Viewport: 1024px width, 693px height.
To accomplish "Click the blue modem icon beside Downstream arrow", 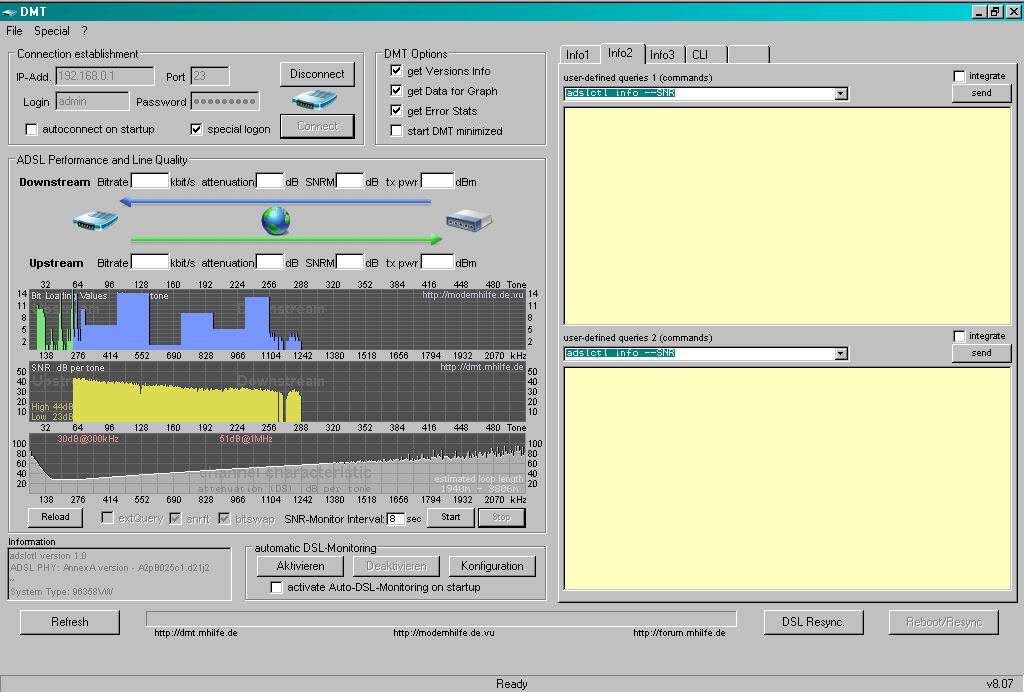I will (95, 220).
